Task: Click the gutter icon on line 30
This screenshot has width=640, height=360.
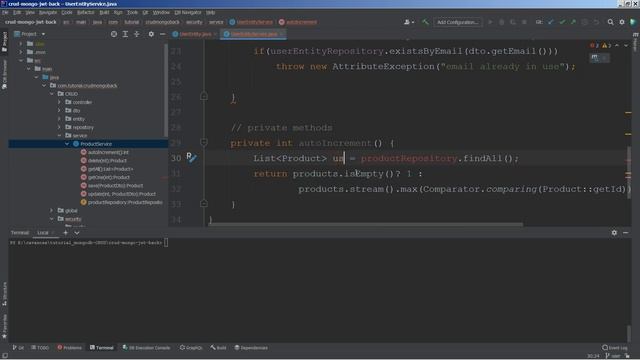Action: pos(191,157)
